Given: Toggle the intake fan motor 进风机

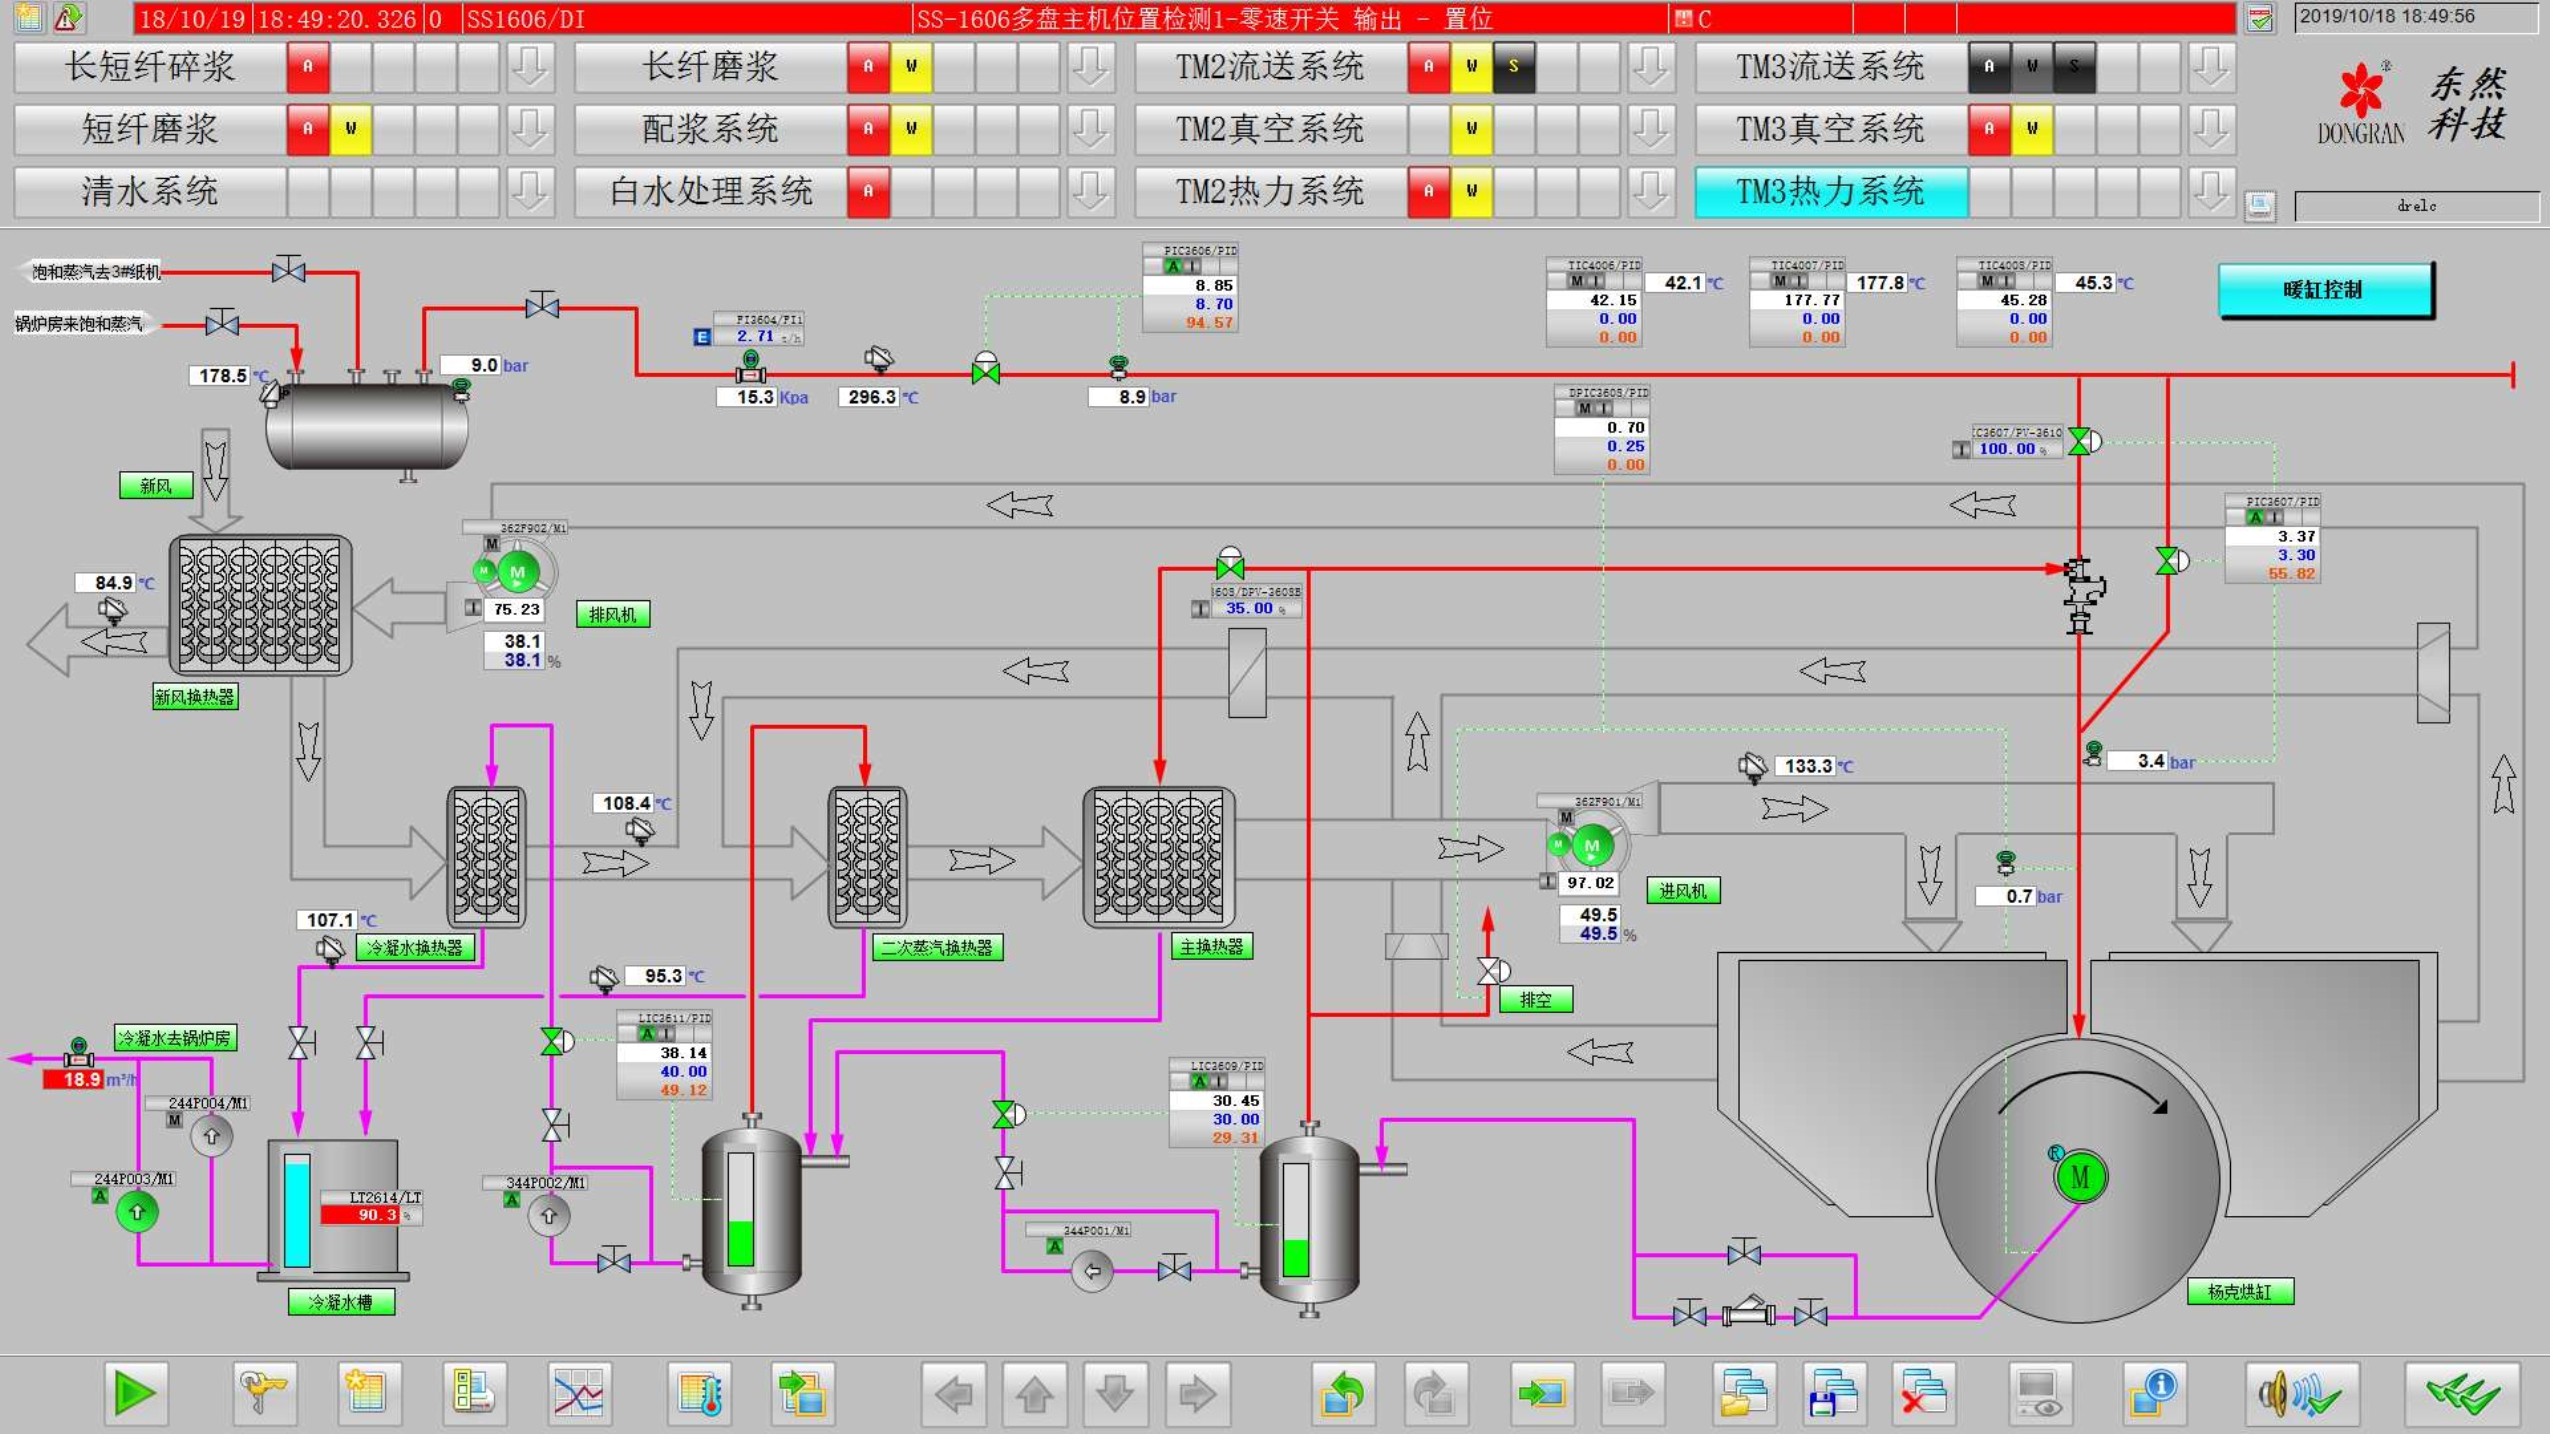Looking at the screenshot, I should [x=1593, y=847].
